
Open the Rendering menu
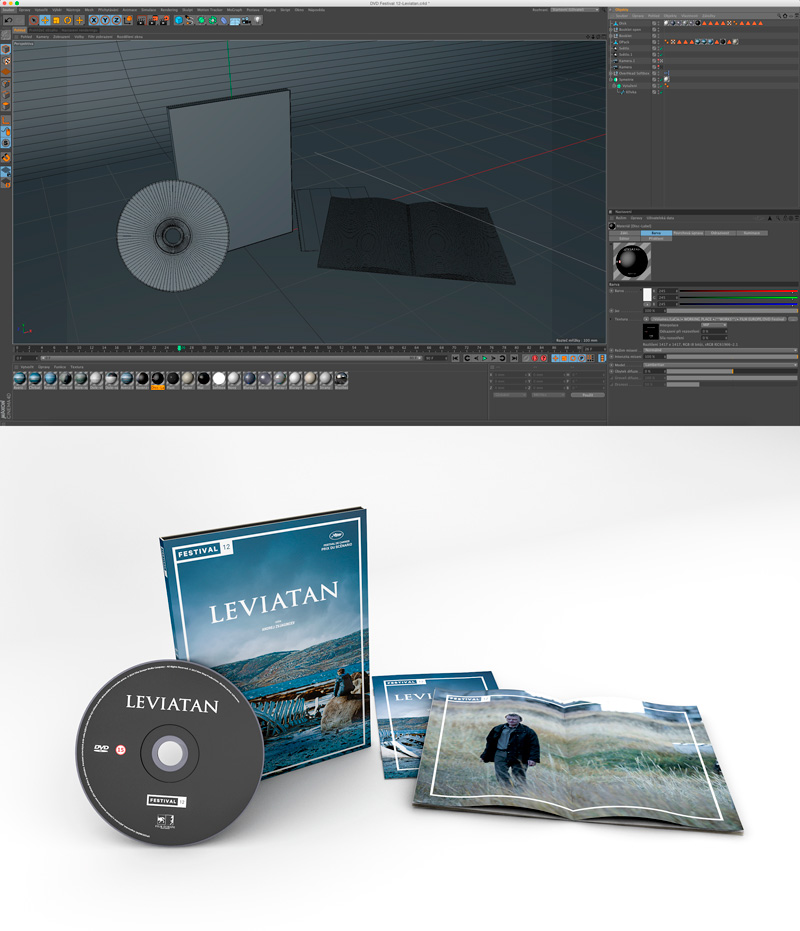[x=169, y=10]
